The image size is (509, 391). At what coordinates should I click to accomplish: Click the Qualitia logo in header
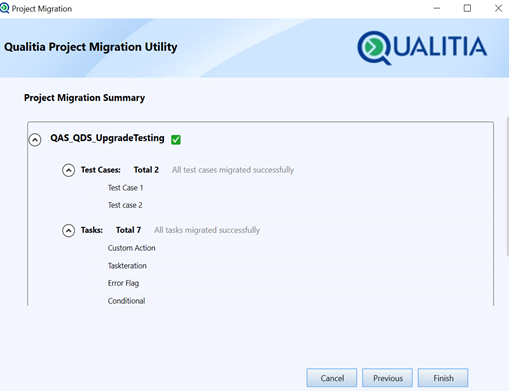coord(422,48)
